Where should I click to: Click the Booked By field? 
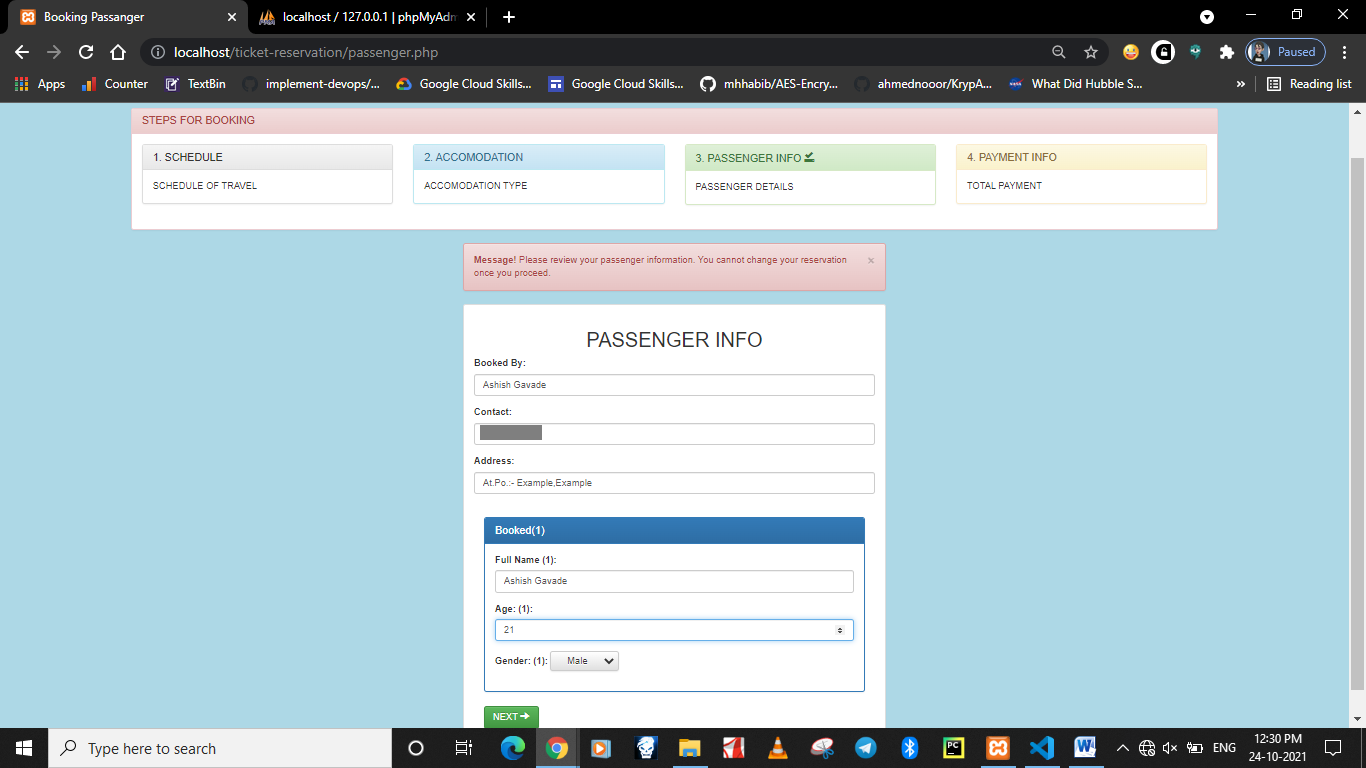tap(674, 385)
